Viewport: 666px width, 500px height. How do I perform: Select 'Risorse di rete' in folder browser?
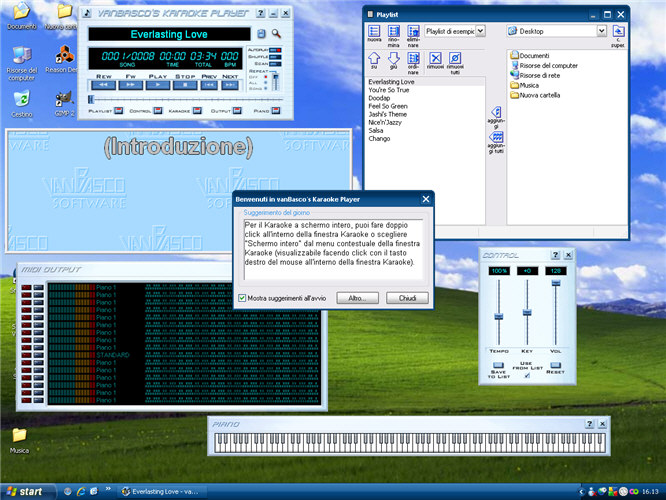coord(535,75)
